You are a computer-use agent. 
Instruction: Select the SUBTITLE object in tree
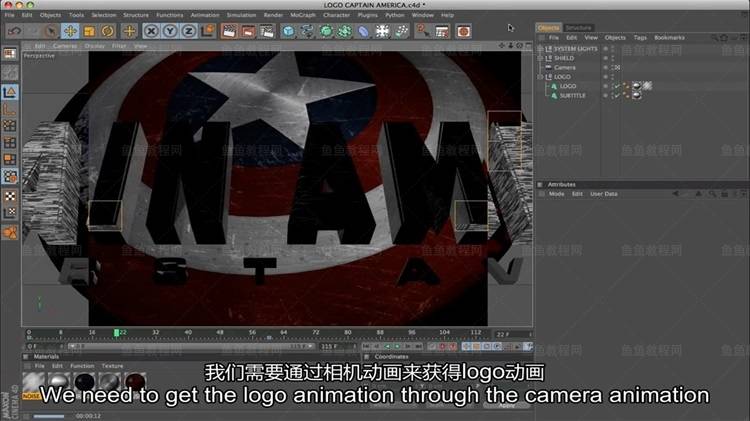[x=574, y=95]
